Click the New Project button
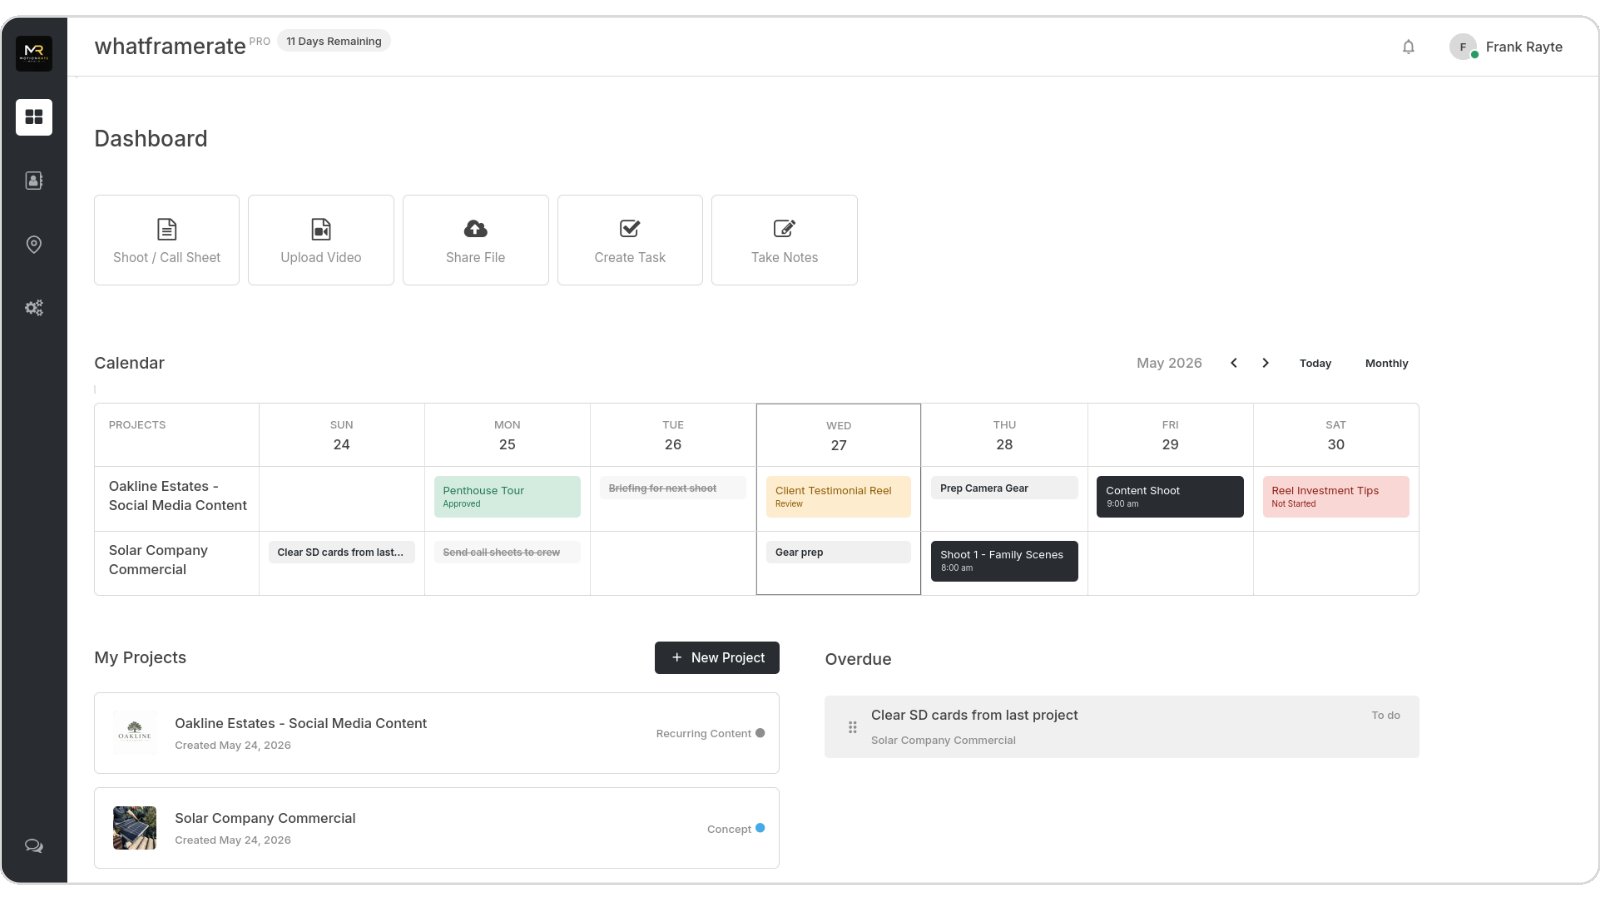The height and width of the screenshot is (900, 1600). [x=717, y=658]
